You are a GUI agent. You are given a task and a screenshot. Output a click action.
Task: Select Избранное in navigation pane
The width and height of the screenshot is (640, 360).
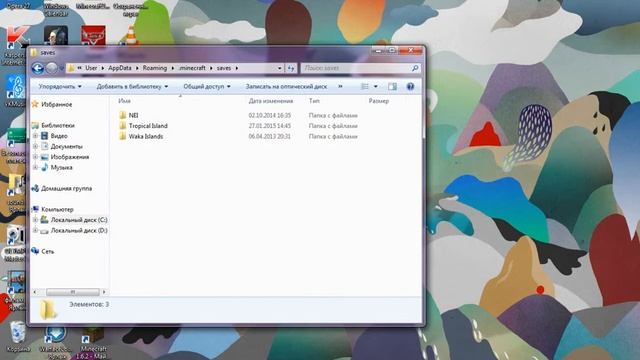[57, 104]
